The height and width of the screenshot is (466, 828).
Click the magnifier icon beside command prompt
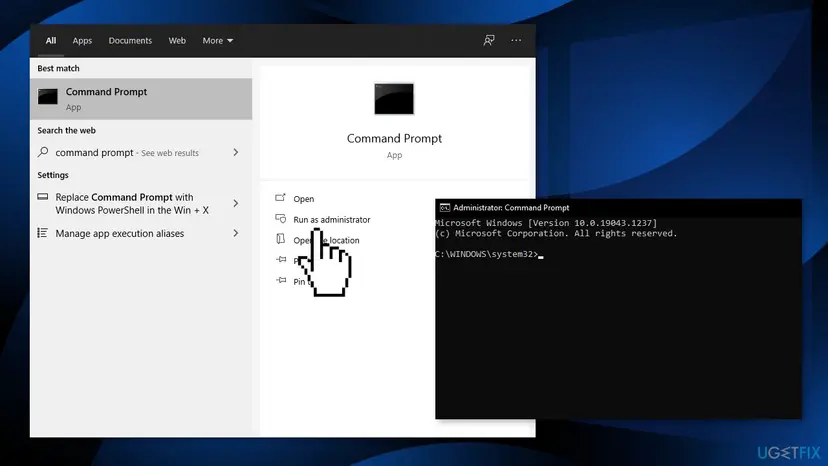pos(43,152)
